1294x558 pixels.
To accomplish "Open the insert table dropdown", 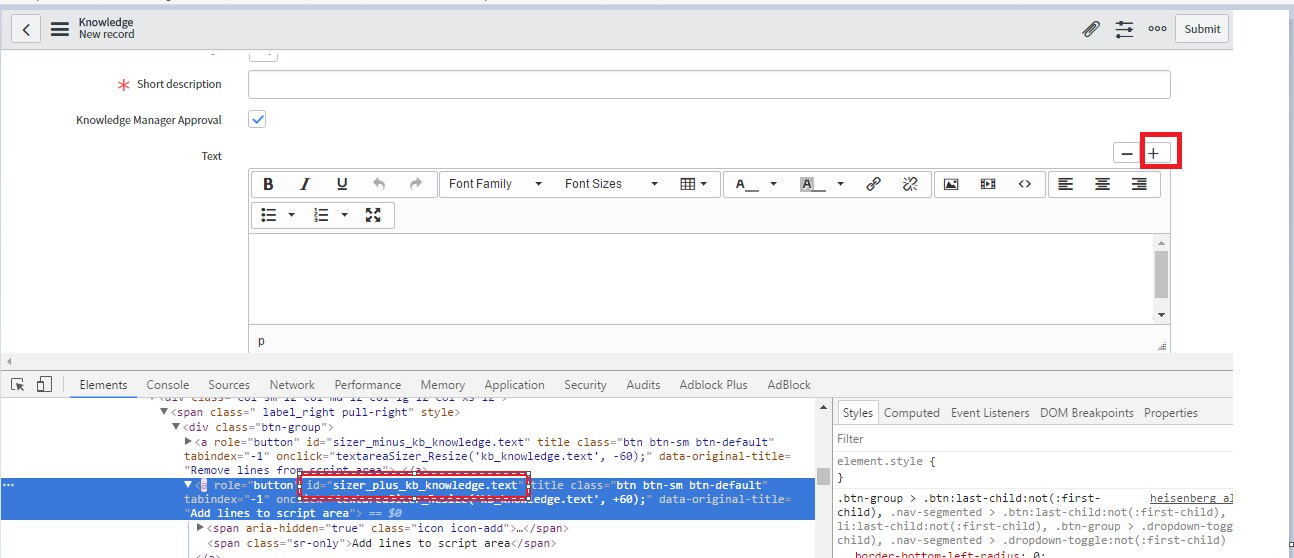I will pyautogui.click(x=693, y=184).
